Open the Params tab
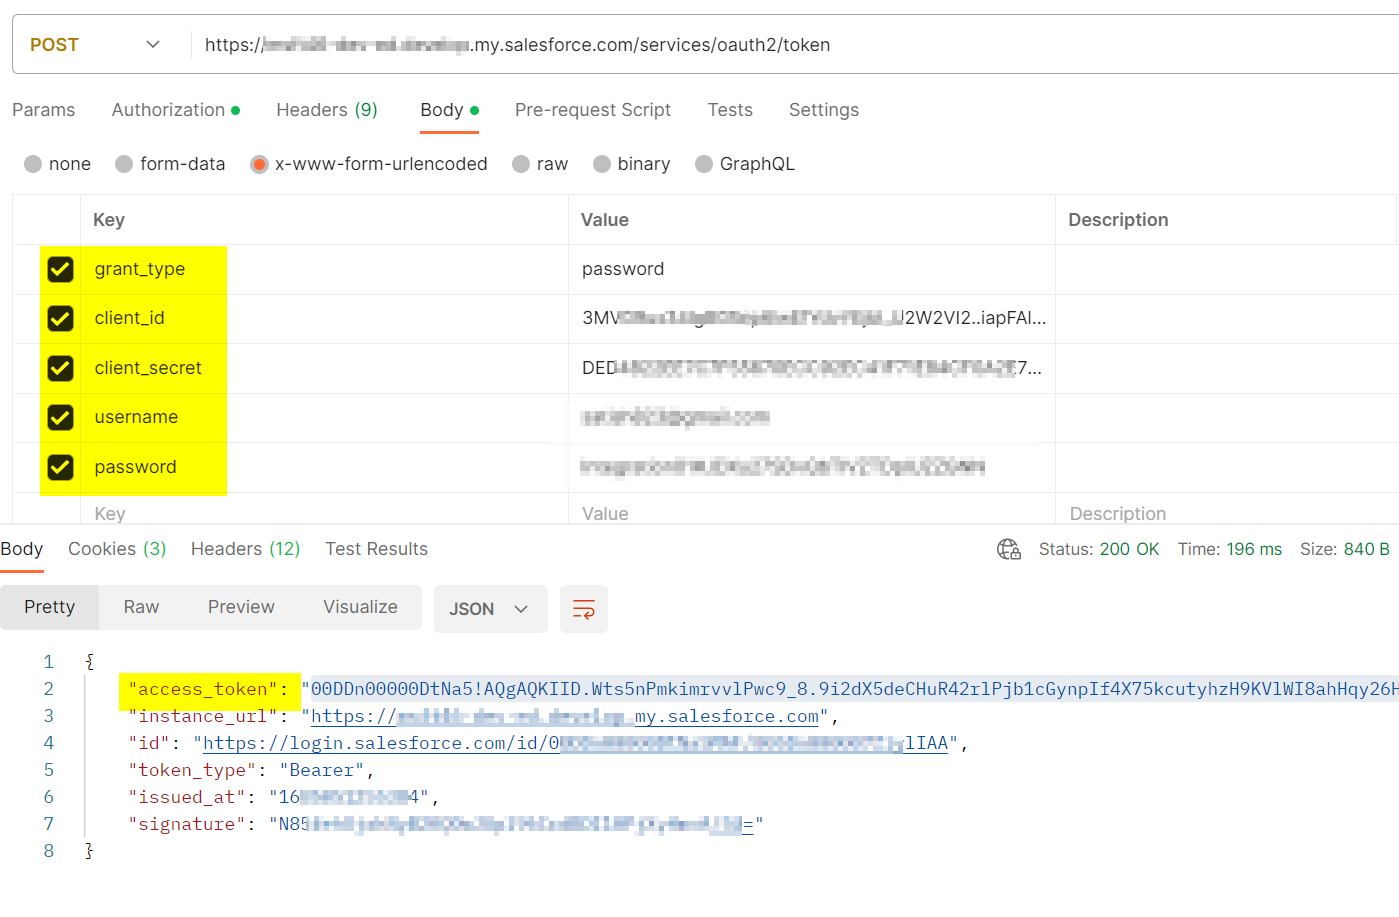 tap(44, 110)
